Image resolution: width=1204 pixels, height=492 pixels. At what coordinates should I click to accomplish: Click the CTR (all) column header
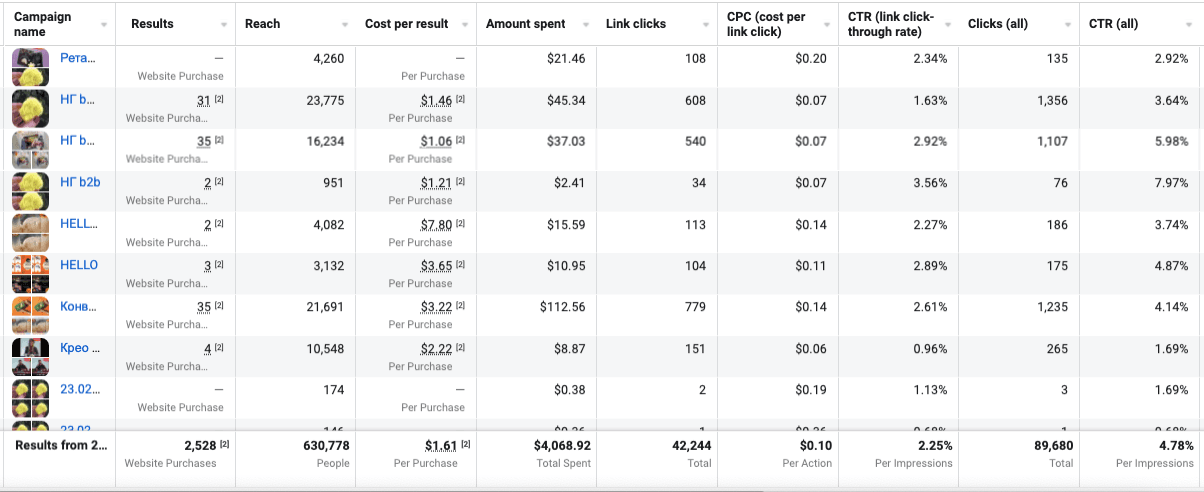tap(1113, 24)
